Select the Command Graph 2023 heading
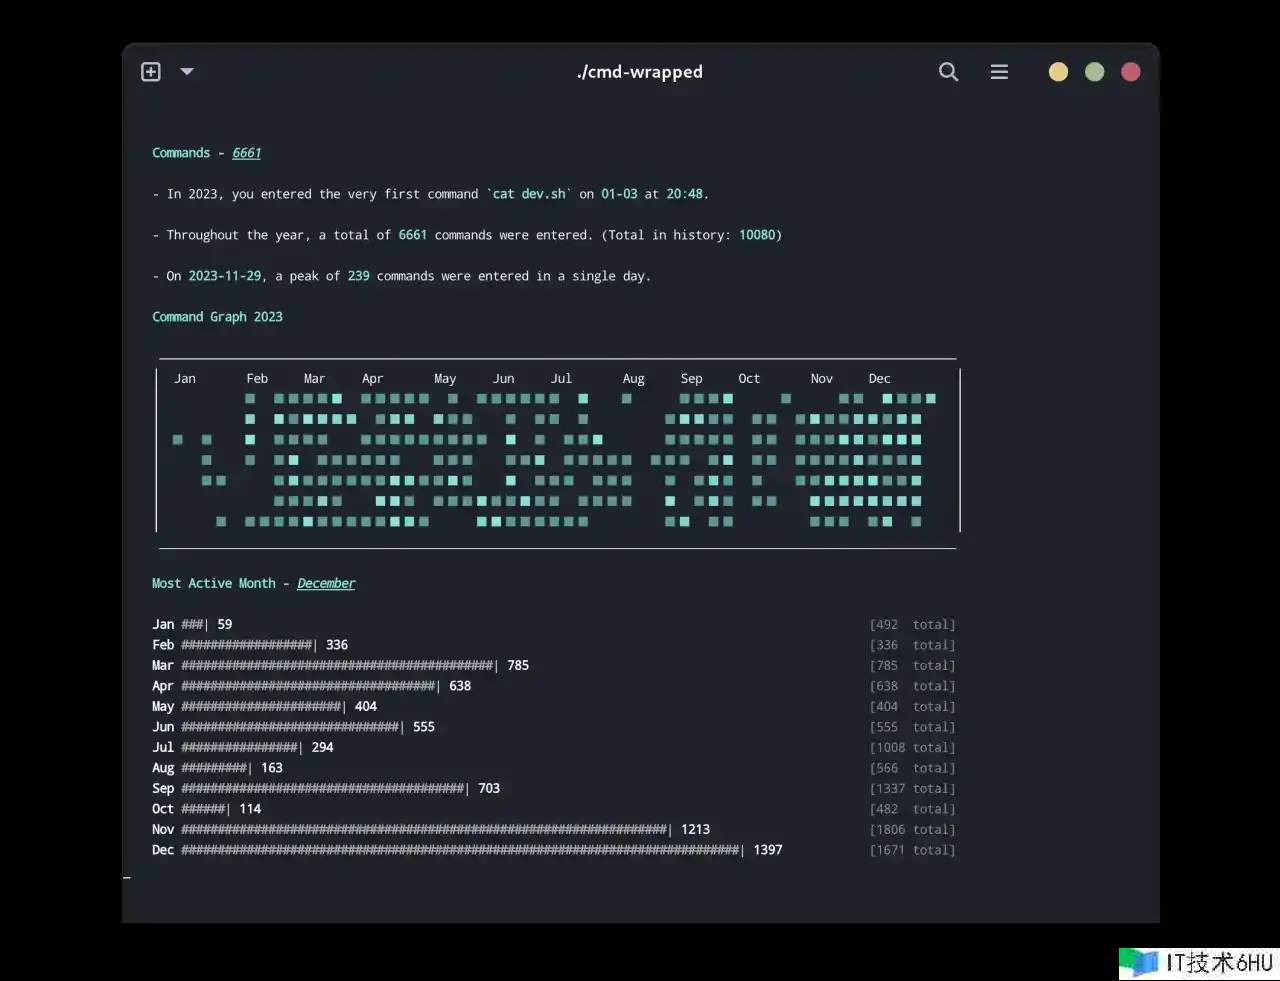The height and width of the screenshot is (981, 1280). coord(217,317)
